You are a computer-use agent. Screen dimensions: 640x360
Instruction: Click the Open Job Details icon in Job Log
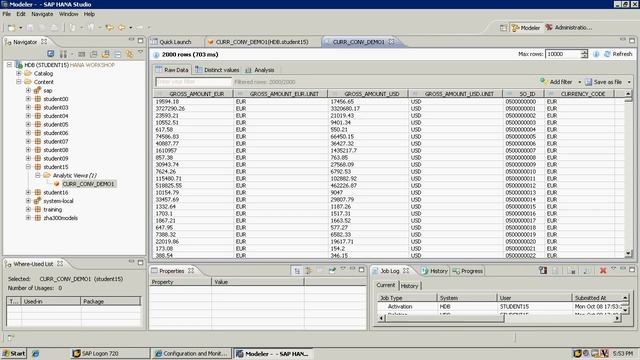point(543,270)
